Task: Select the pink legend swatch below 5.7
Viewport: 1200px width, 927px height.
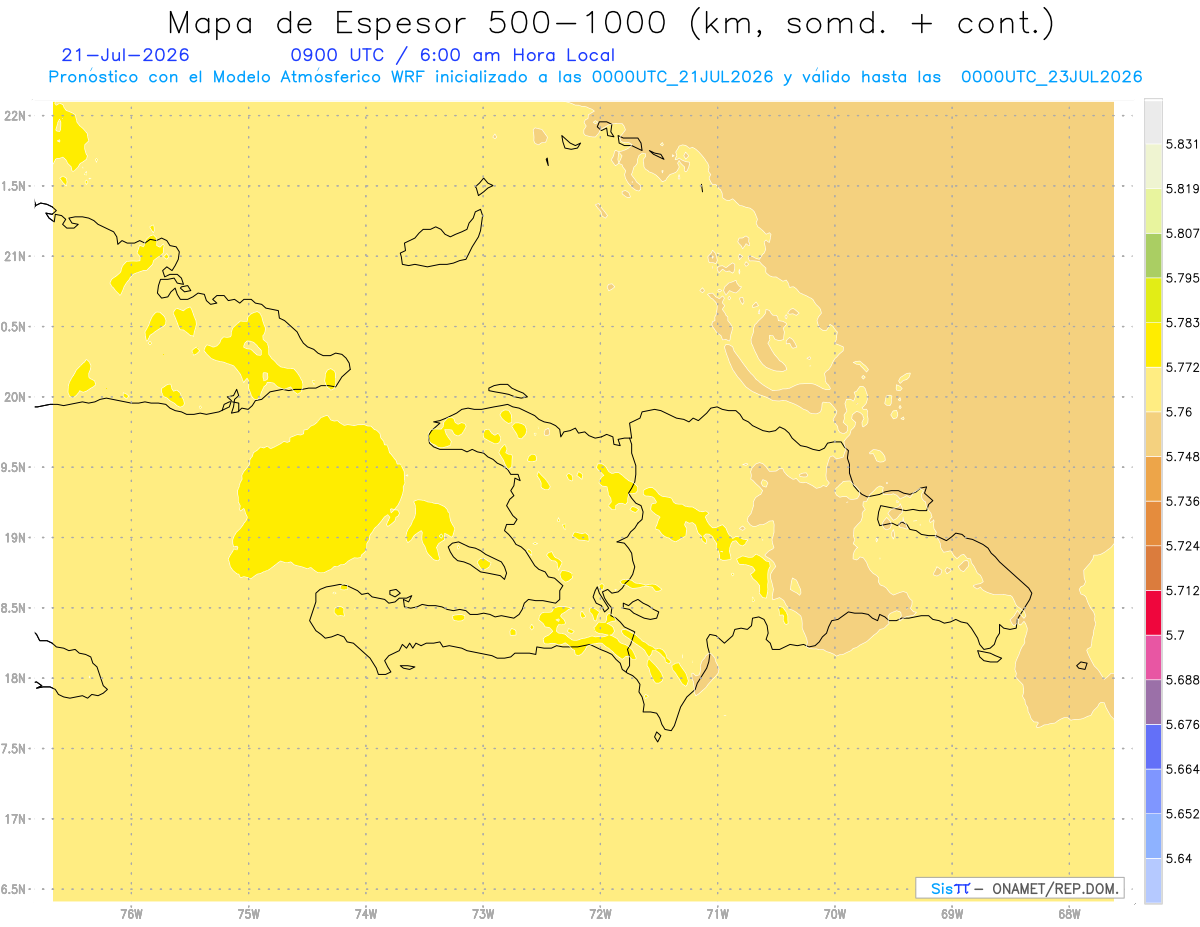Action: coord(1153,657)
